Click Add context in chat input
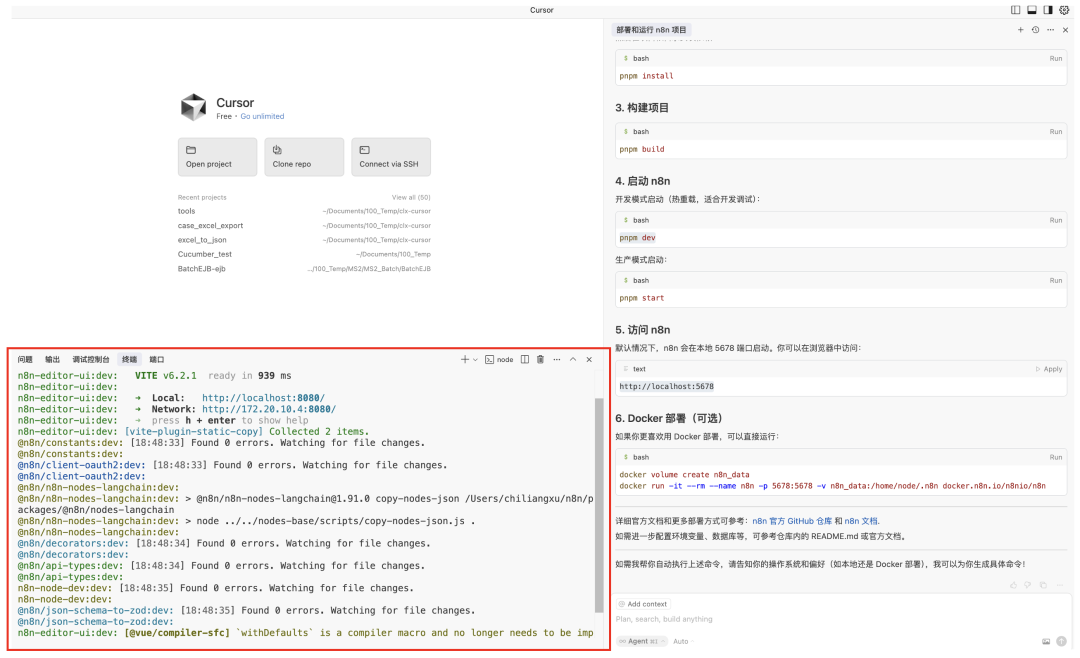 point(643,604)
